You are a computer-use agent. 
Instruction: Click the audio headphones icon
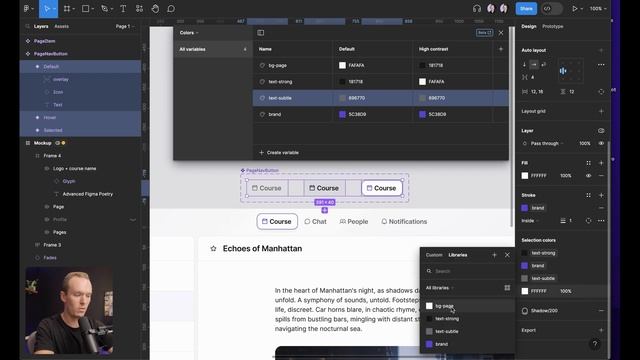click(477, 9)
